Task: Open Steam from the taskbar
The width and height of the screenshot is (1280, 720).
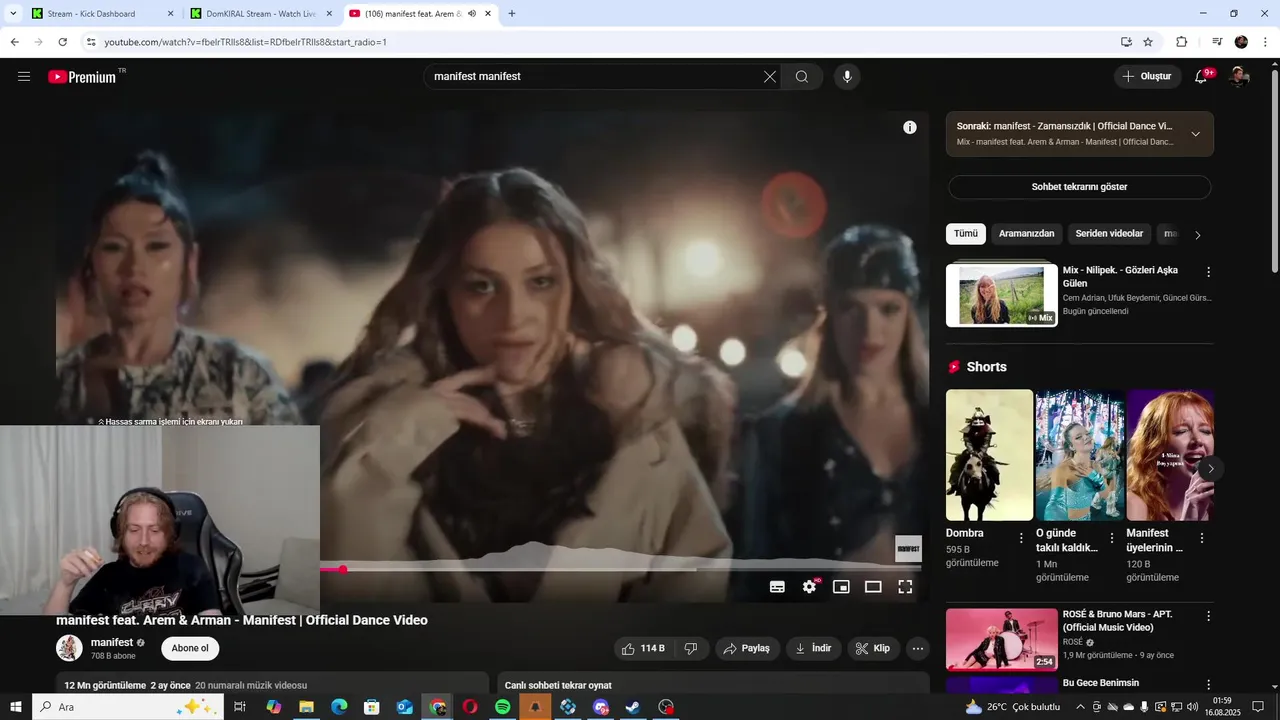Action: point(633,707)
